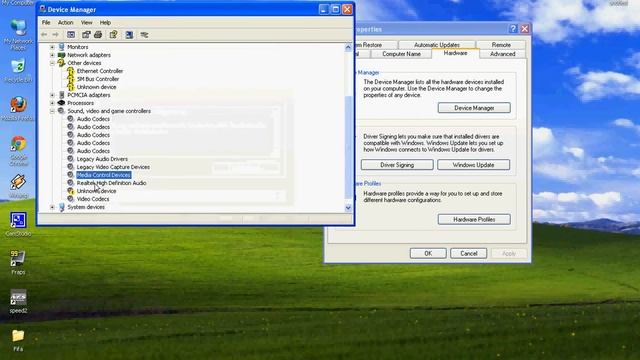This screenshot has height=360, width=640.
Task: Open the View menu
Action: click(86, 22)
